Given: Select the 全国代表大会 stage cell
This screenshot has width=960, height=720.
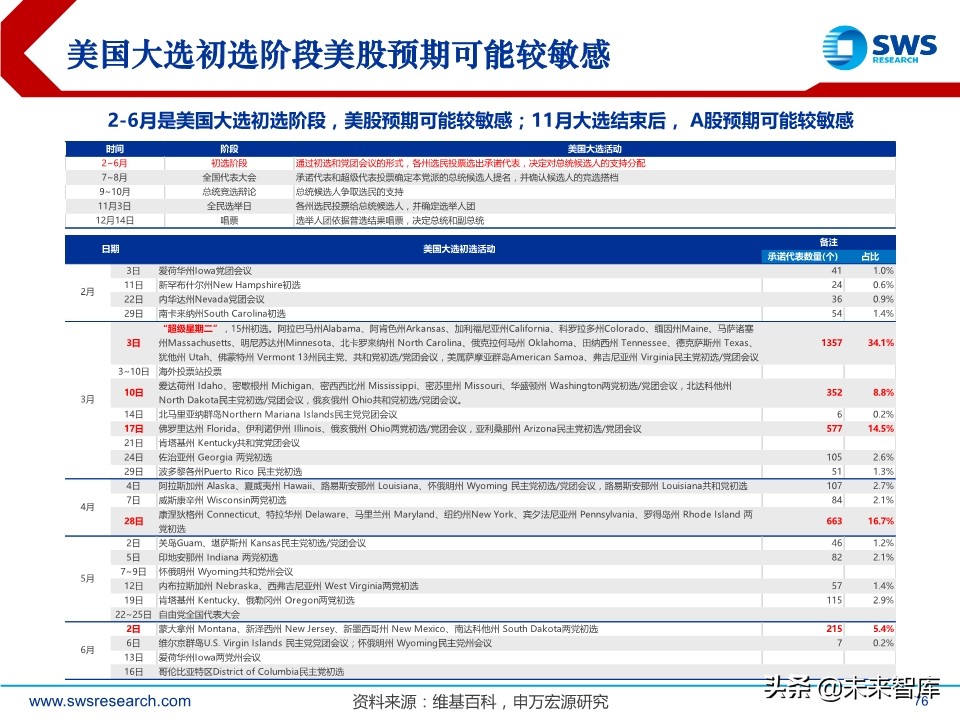Looking at the screenshot, I should pos(229,178).
